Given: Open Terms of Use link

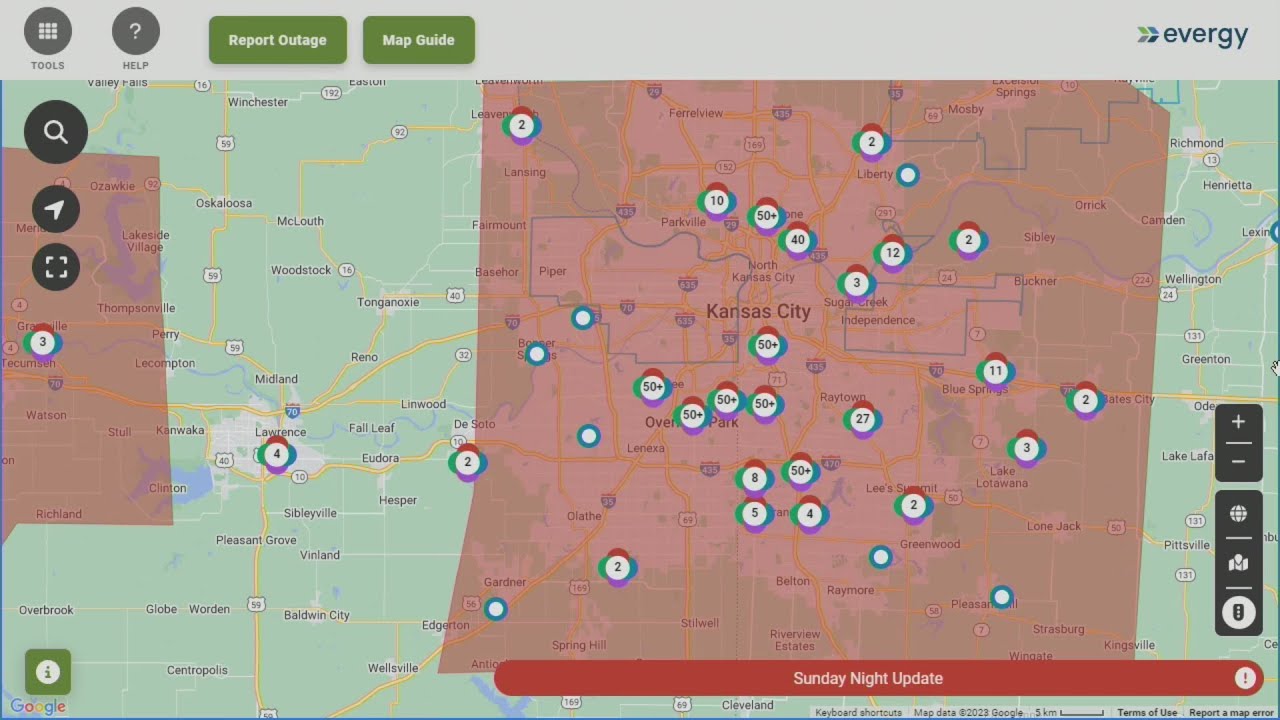Looking at the screenshot, I should pyautogui.click(x=1147, y=713).
